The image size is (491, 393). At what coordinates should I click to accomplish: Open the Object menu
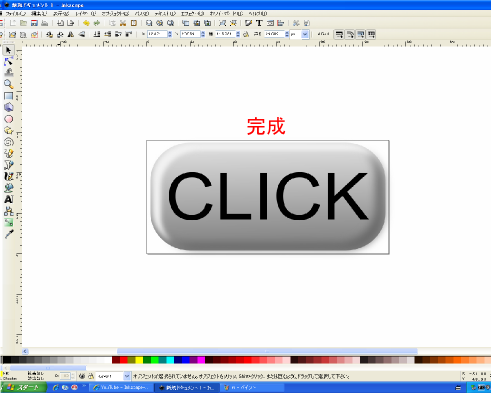point(115,14)
